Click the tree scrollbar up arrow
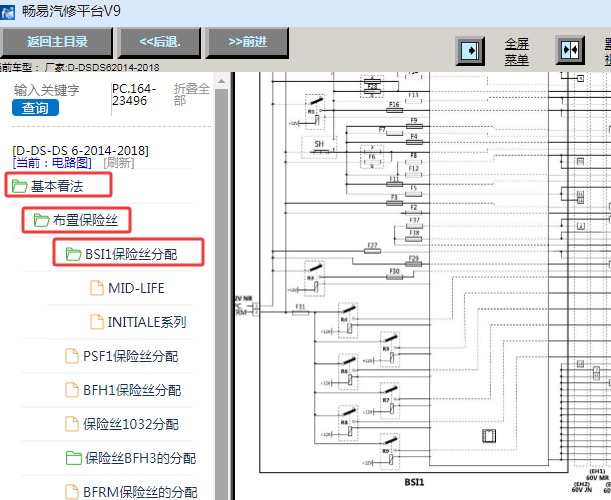The image size is (611, 500). point(221,81)
